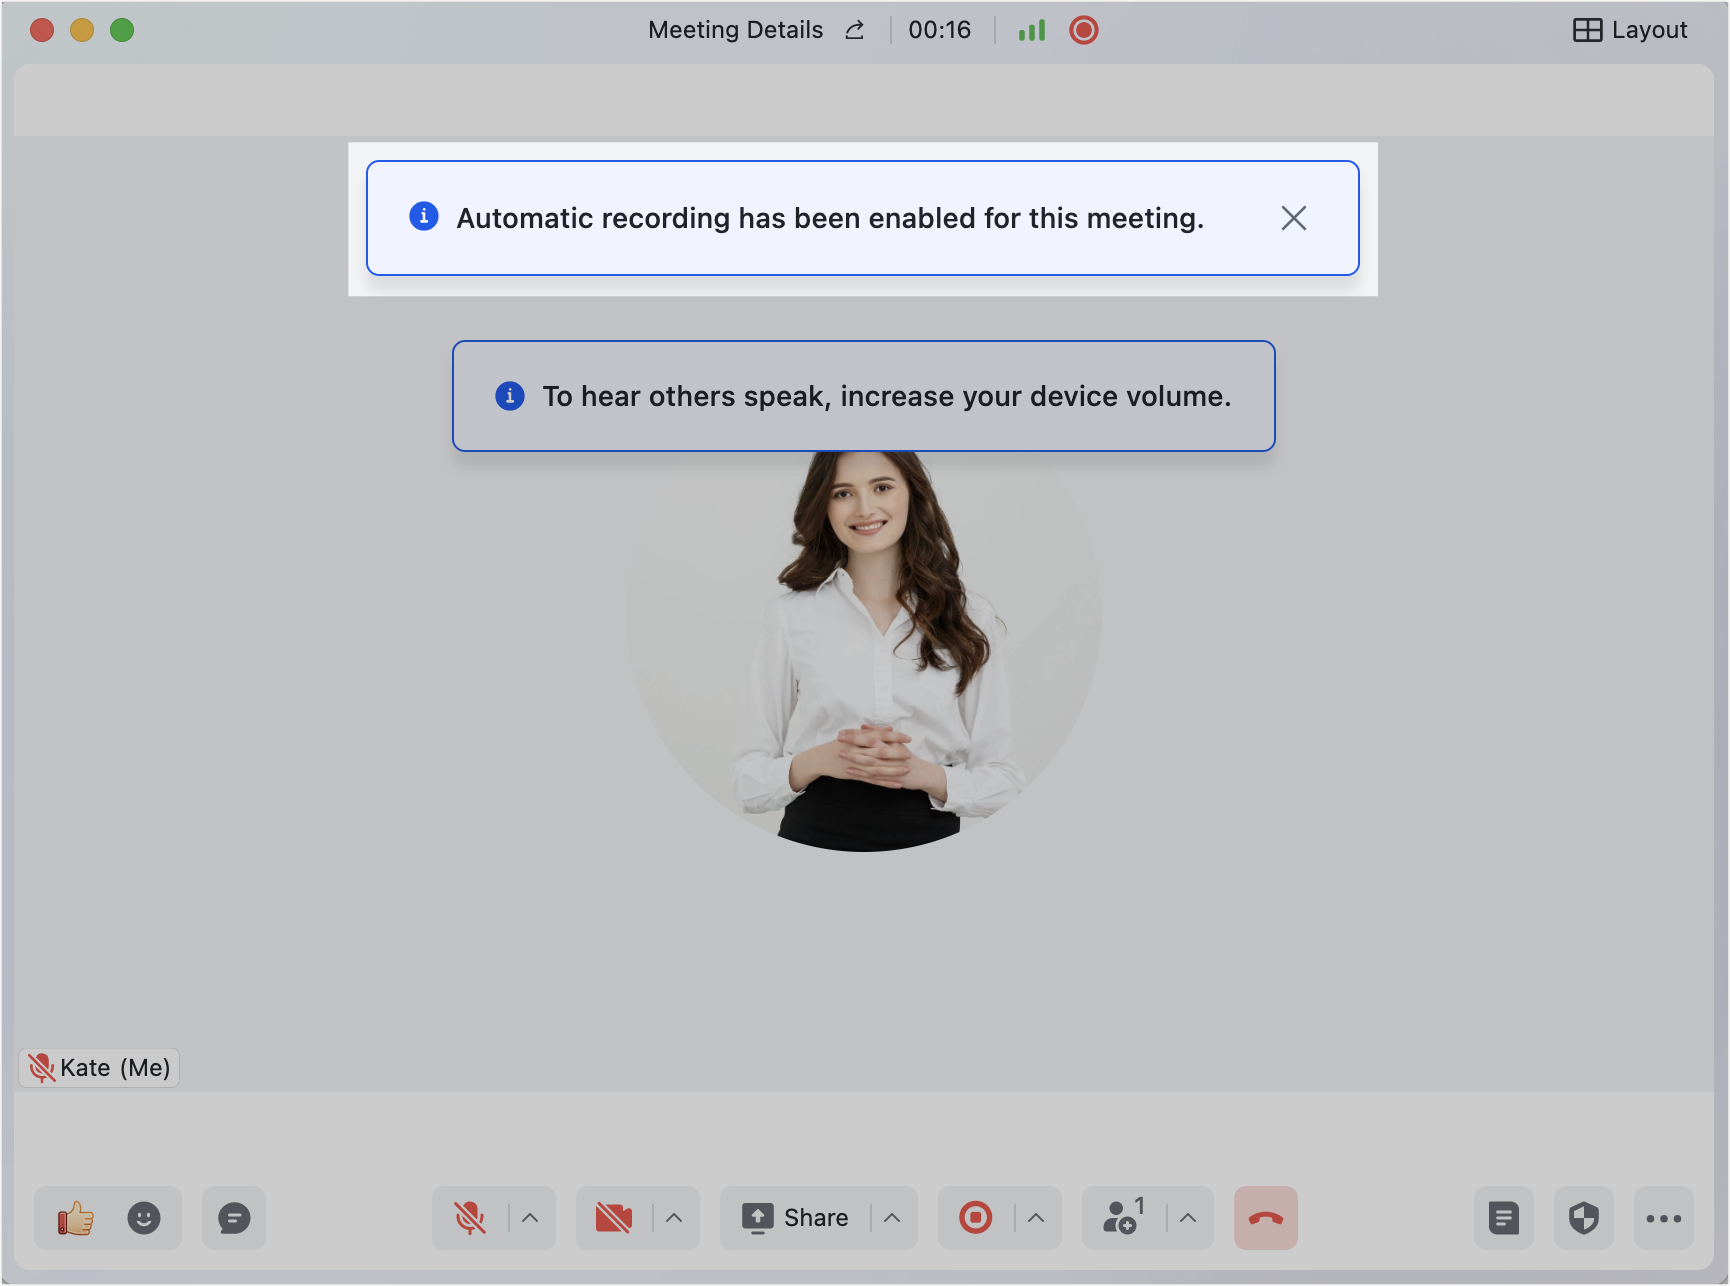Dismiss the automatic recording notification
Image resolution: width=1730 pixels, height=1286 pixels.
tap(1294, 218)
